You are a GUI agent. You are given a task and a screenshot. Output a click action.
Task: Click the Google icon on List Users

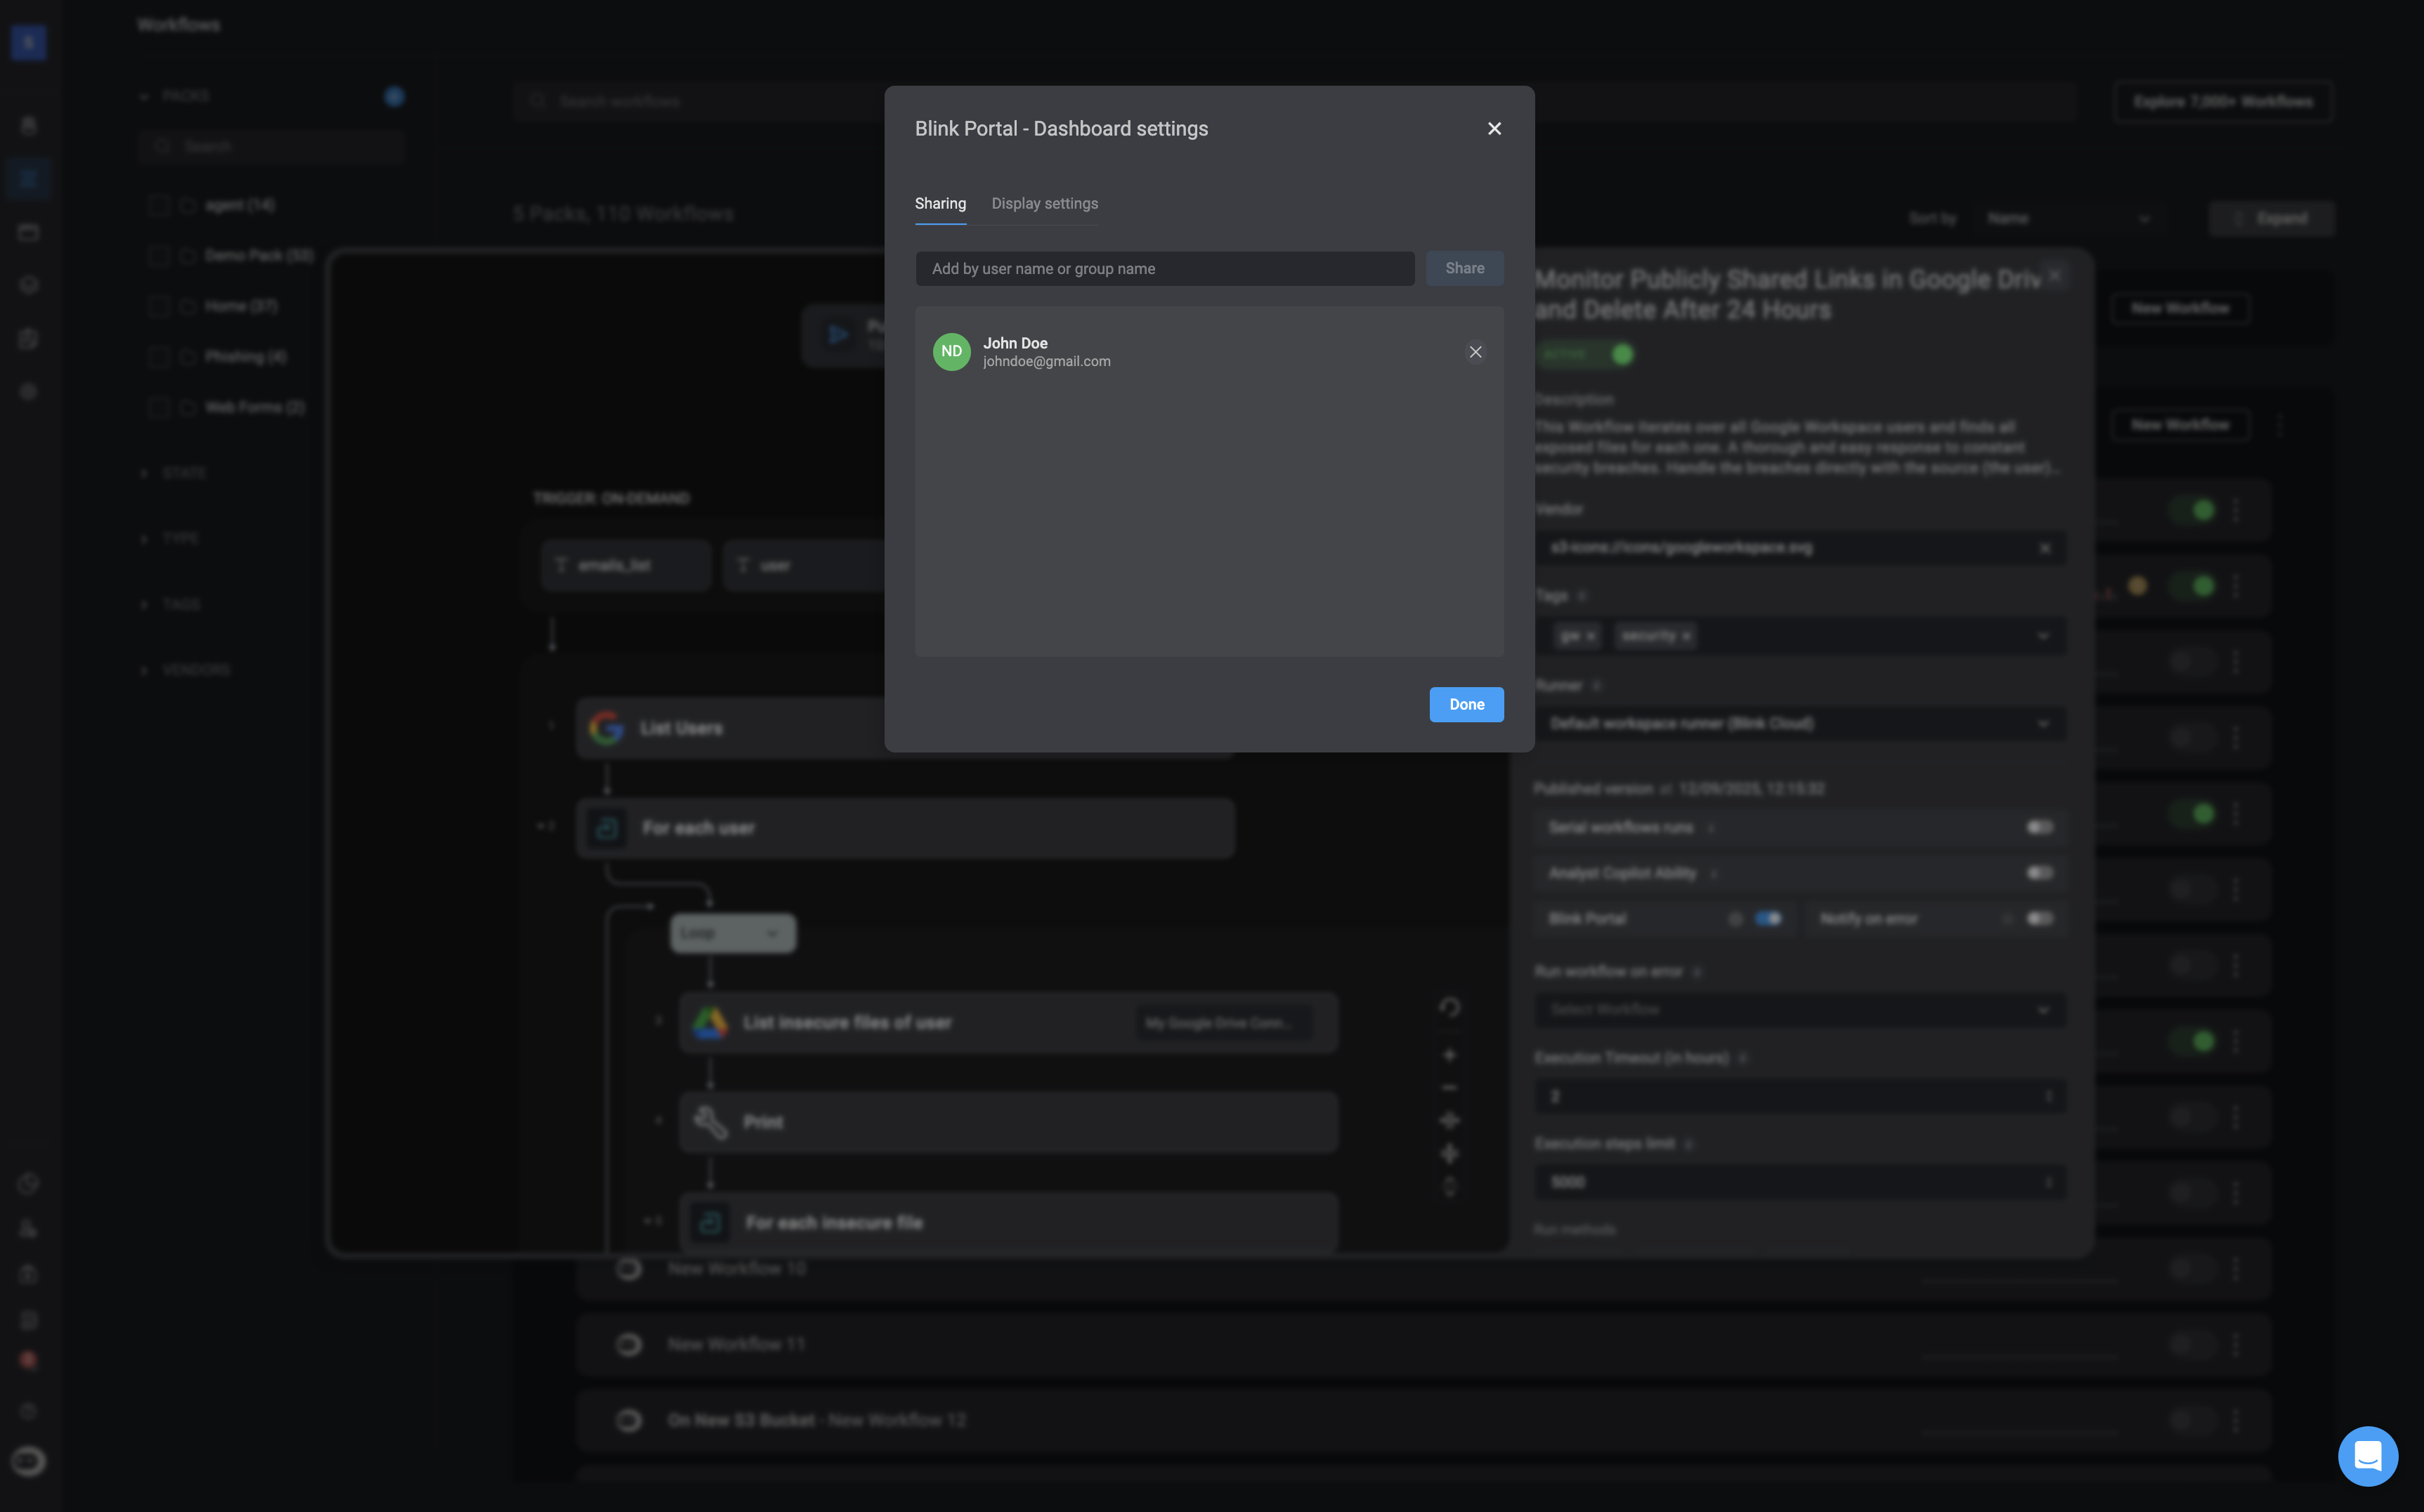606,728
